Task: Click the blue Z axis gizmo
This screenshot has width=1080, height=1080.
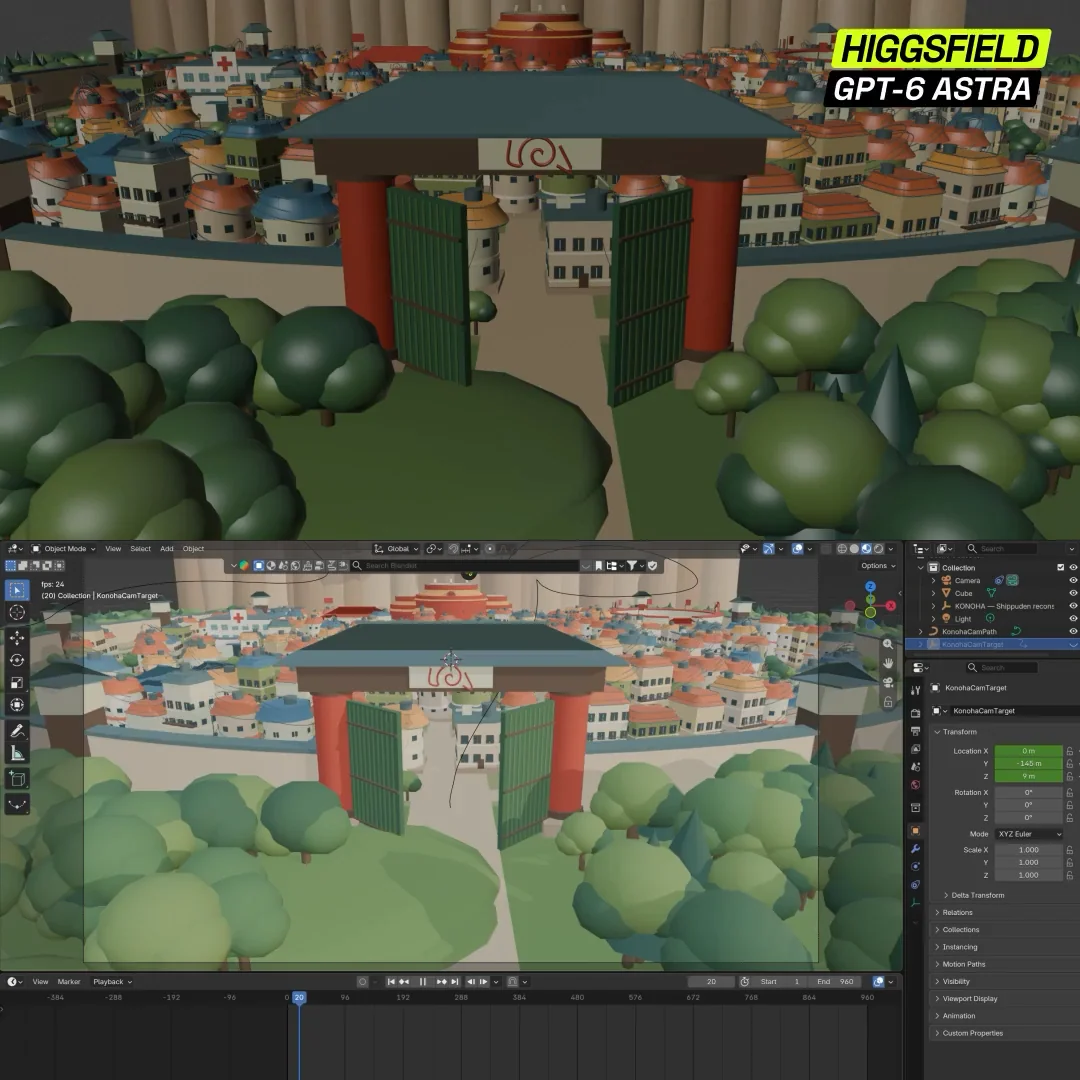Action: (x=871, y=587)
